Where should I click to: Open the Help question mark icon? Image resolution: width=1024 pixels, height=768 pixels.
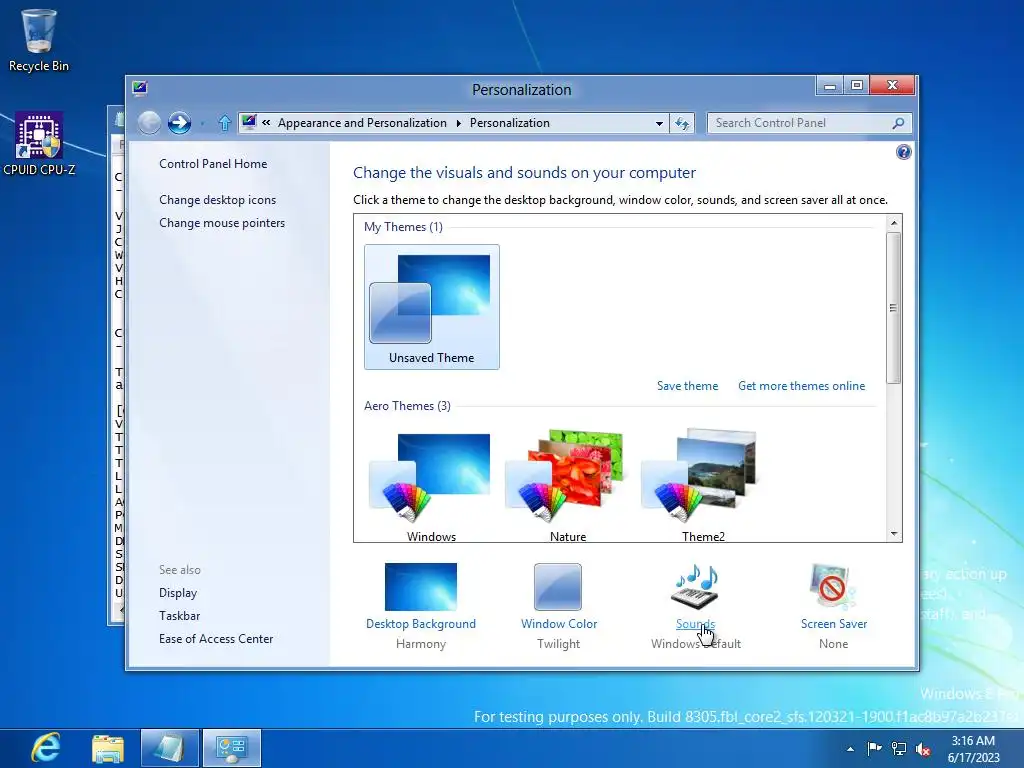coord(903,152)
